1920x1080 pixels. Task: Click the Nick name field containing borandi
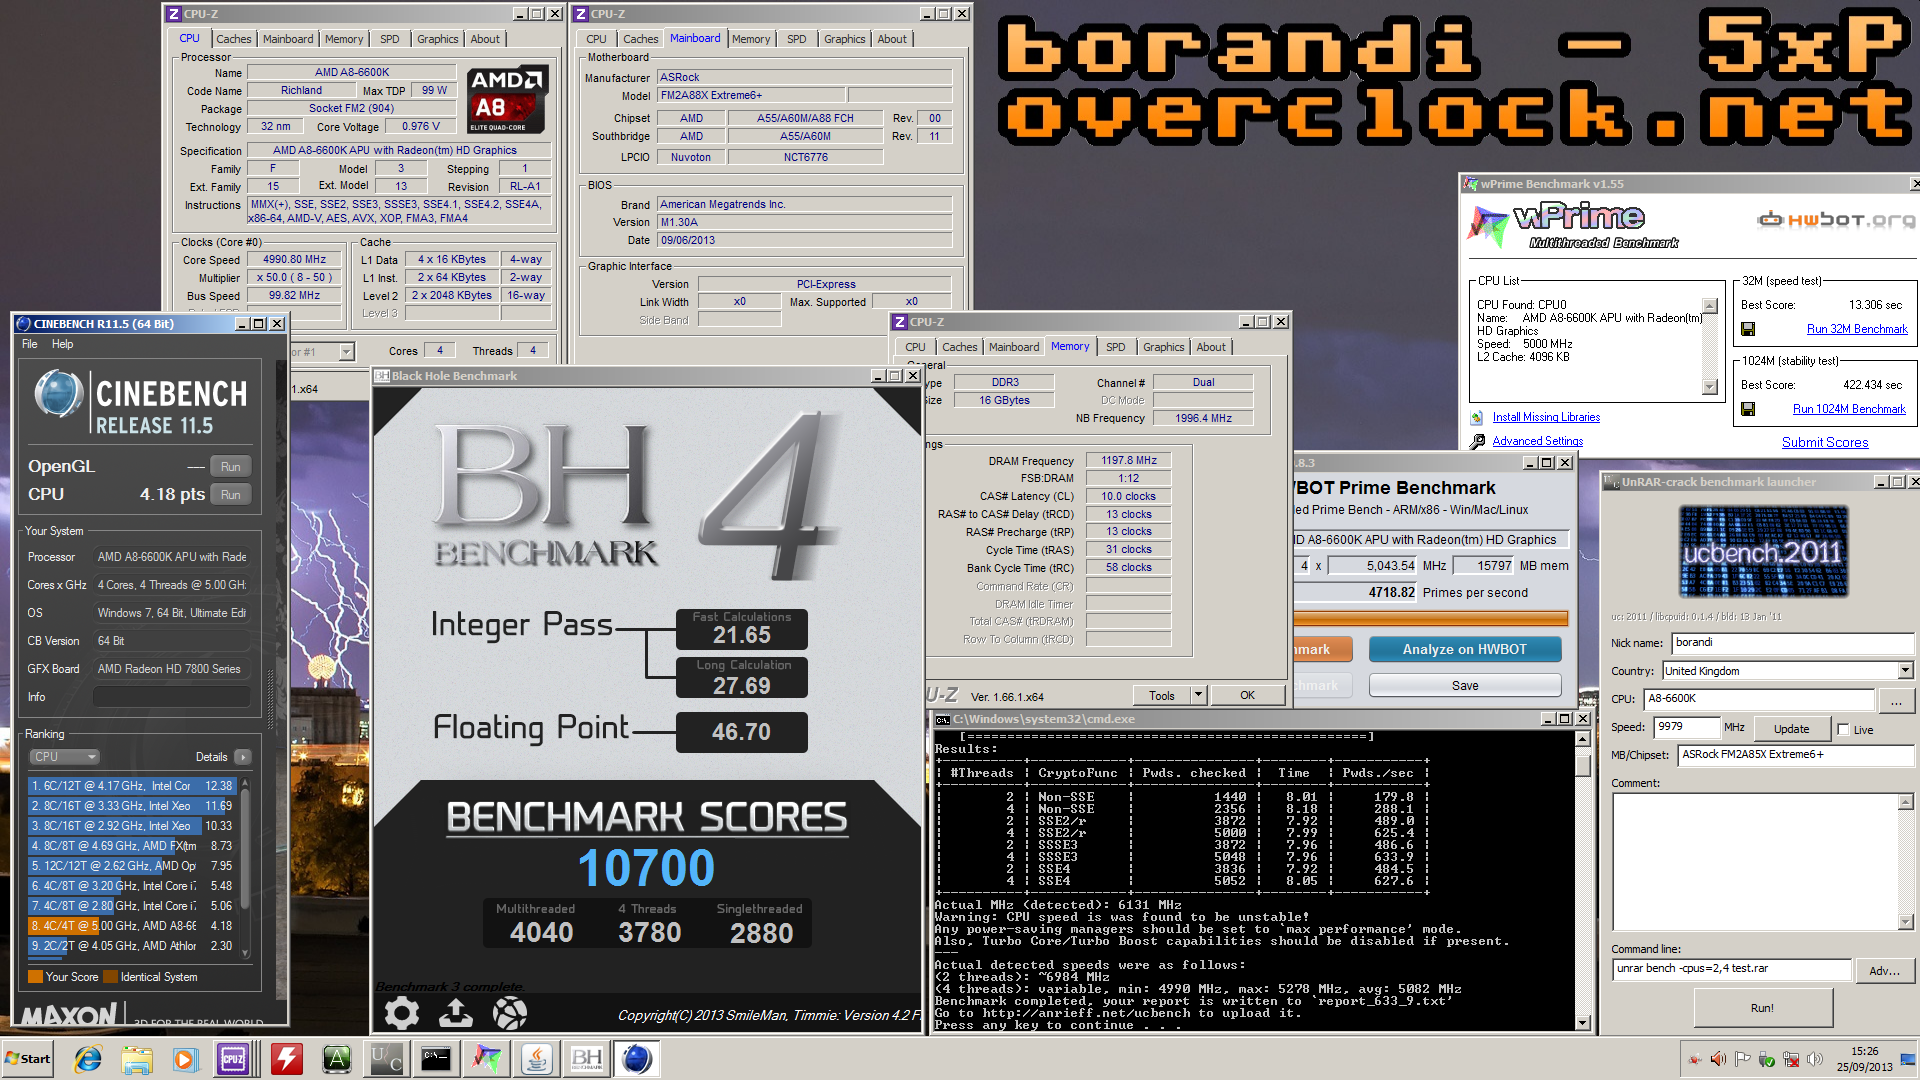1793,643
